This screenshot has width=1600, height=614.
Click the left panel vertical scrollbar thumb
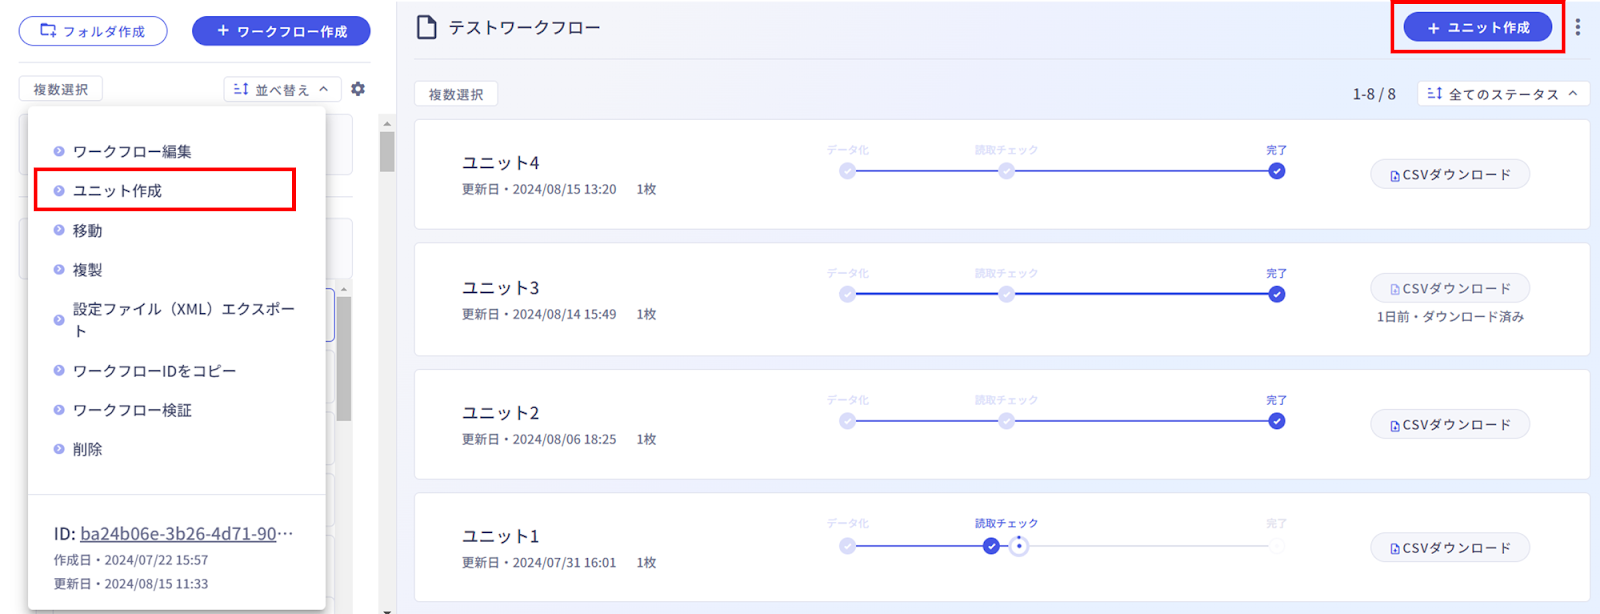387,152
